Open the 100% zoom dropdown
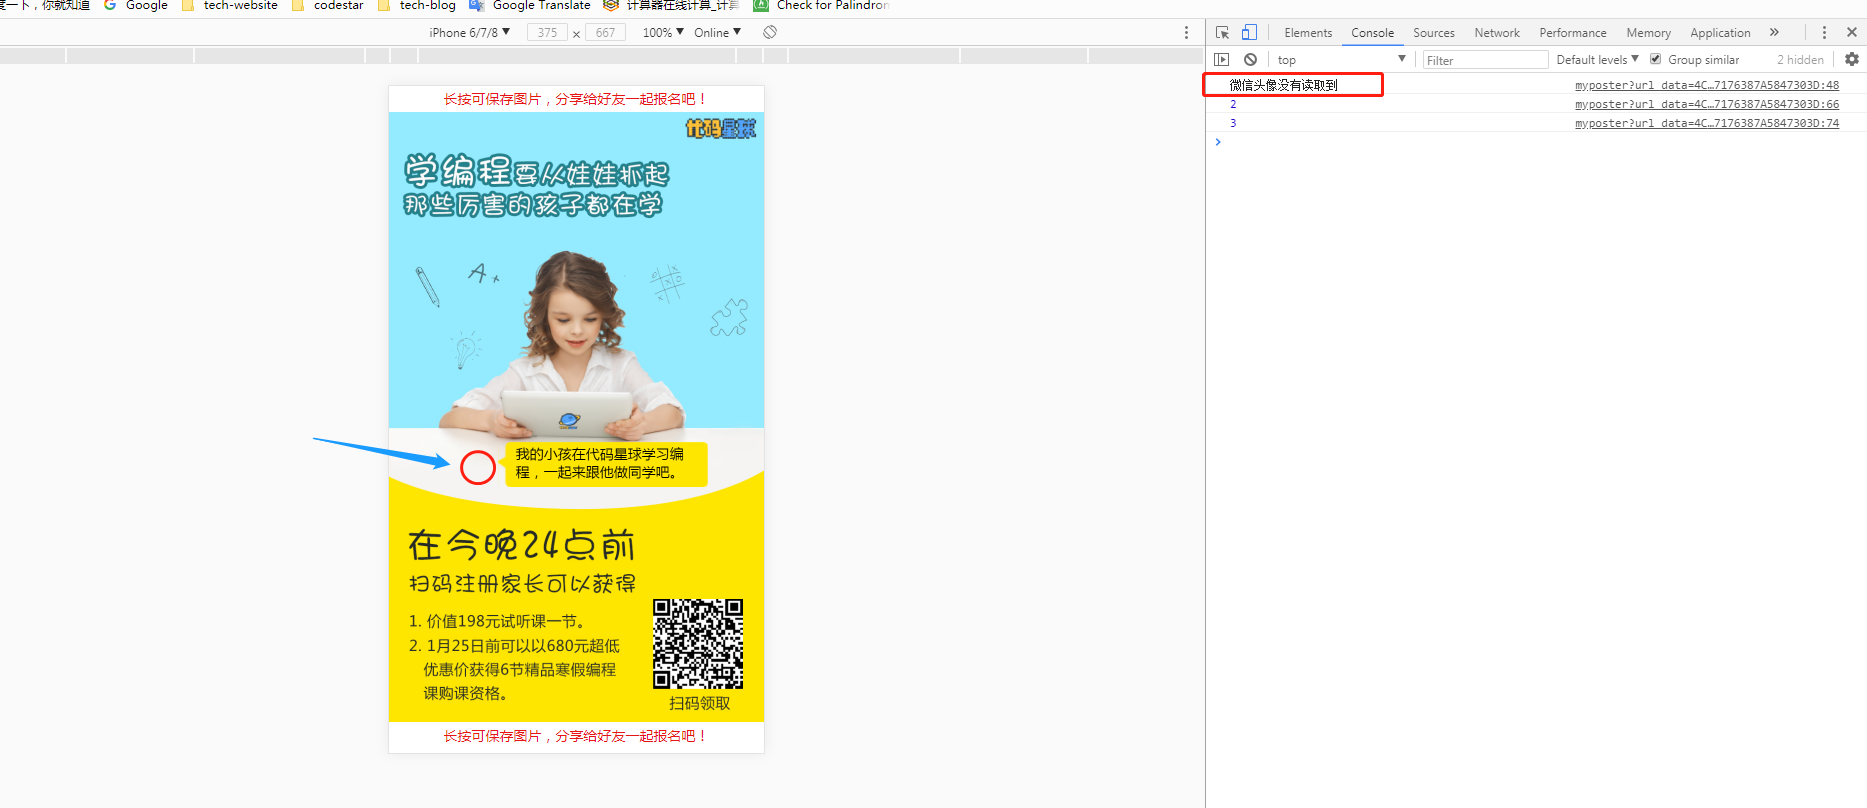Image resolution: width=1867 pixels, height=808 pixels. coord(663,32)
